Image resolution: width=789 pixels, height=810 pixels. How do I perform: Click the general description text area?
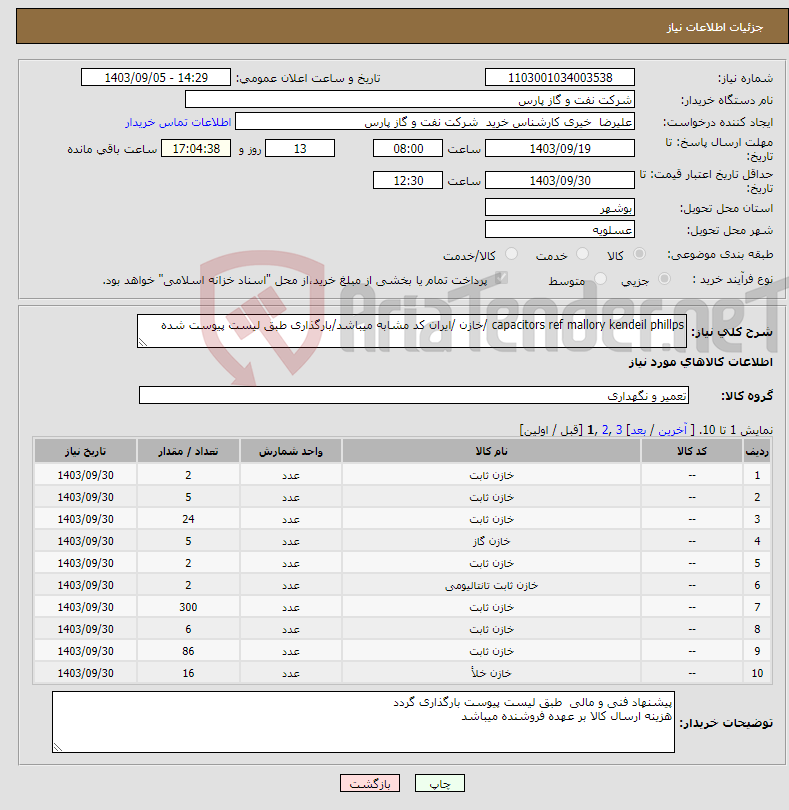coord(412,331)
